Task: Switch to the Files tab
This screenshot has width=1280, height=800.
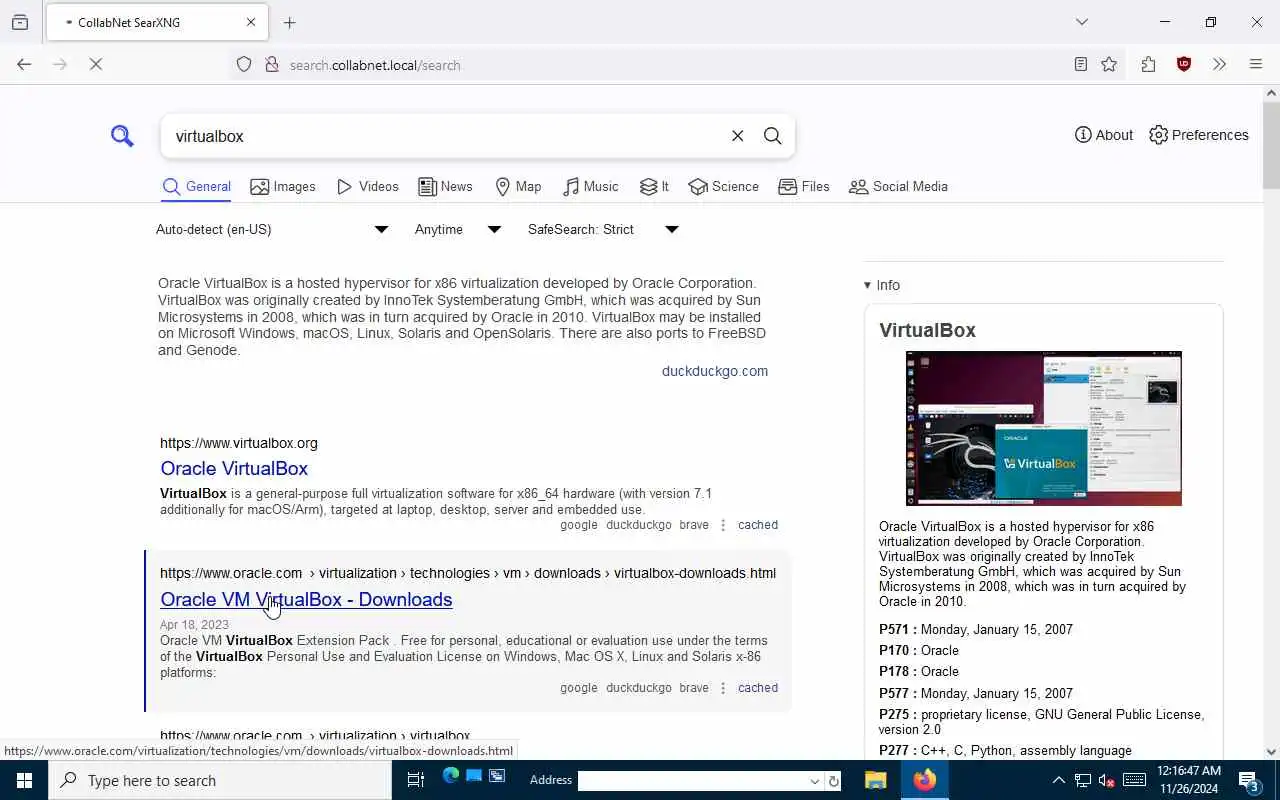Action: [x=804, y=187]
